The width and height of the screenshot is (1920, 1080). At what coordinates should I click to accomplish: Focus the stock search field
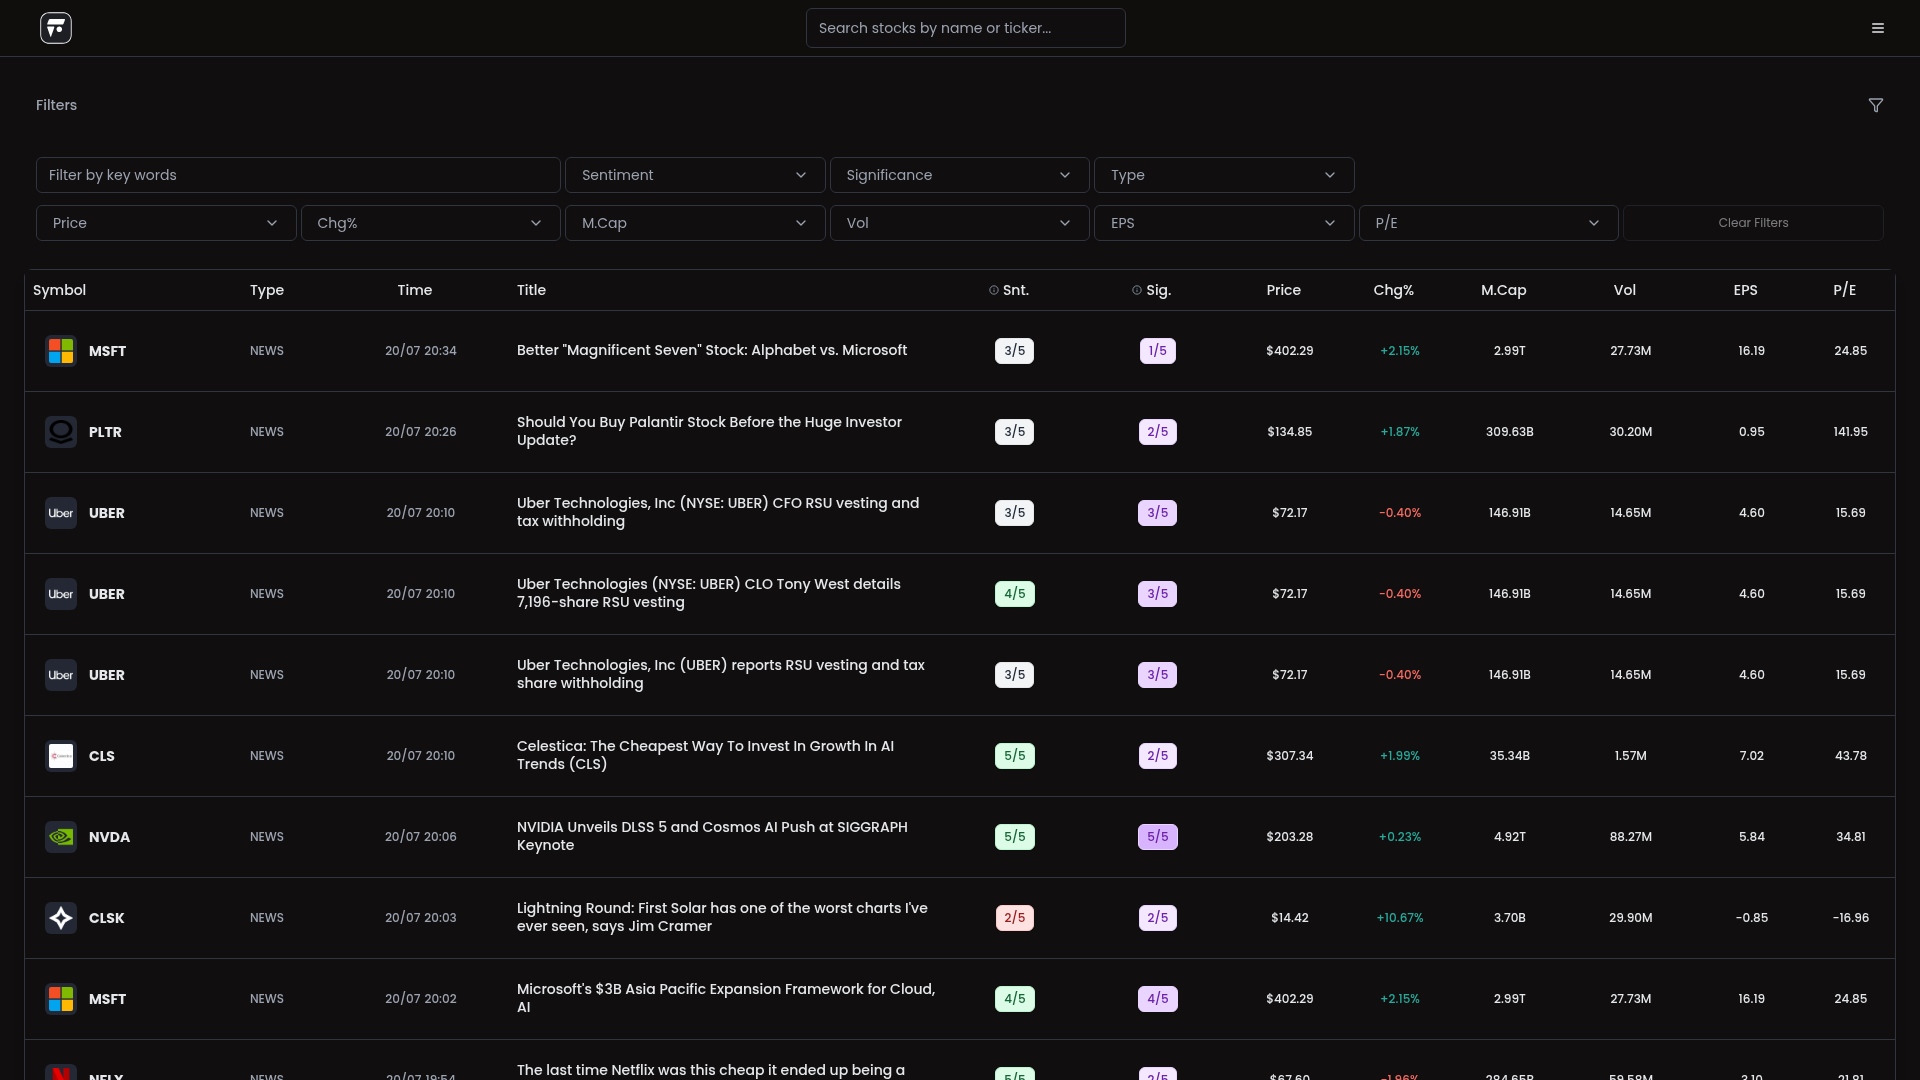pyautogui.click(x=965, y=28)
